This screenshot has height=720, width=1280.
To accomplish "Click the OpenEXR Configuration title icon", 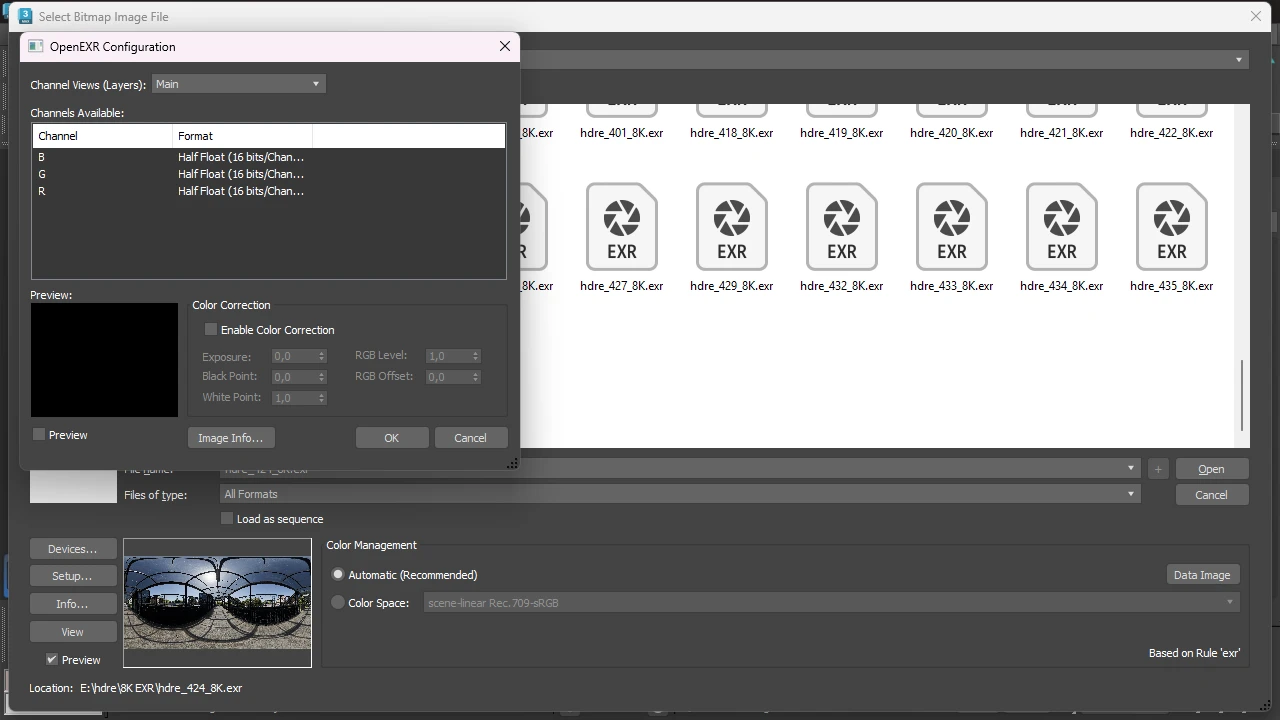I will [x=36, y=46].
